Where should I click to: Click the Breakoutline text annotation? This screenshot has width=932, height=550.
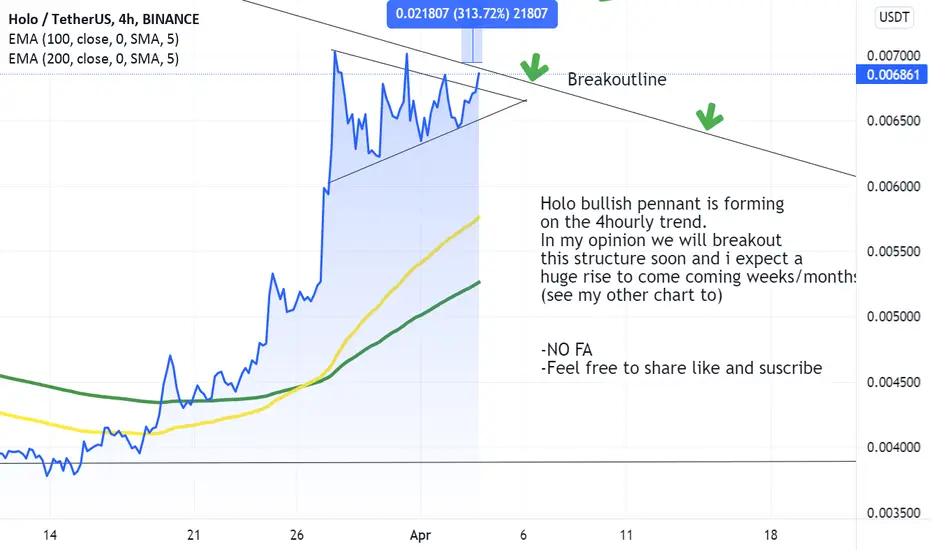coord(616,79)
